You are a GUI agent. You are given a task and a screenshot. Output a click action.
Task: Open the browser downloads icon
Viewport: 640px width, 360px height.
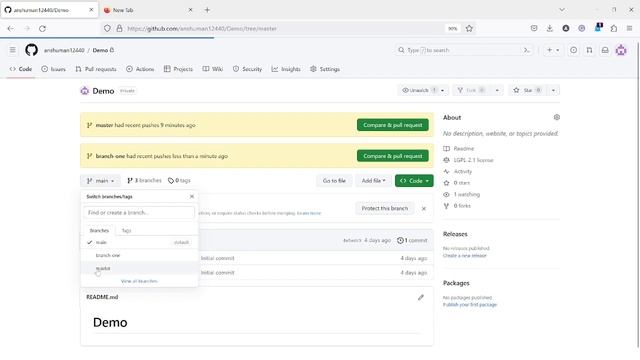(x=550, y=29)
